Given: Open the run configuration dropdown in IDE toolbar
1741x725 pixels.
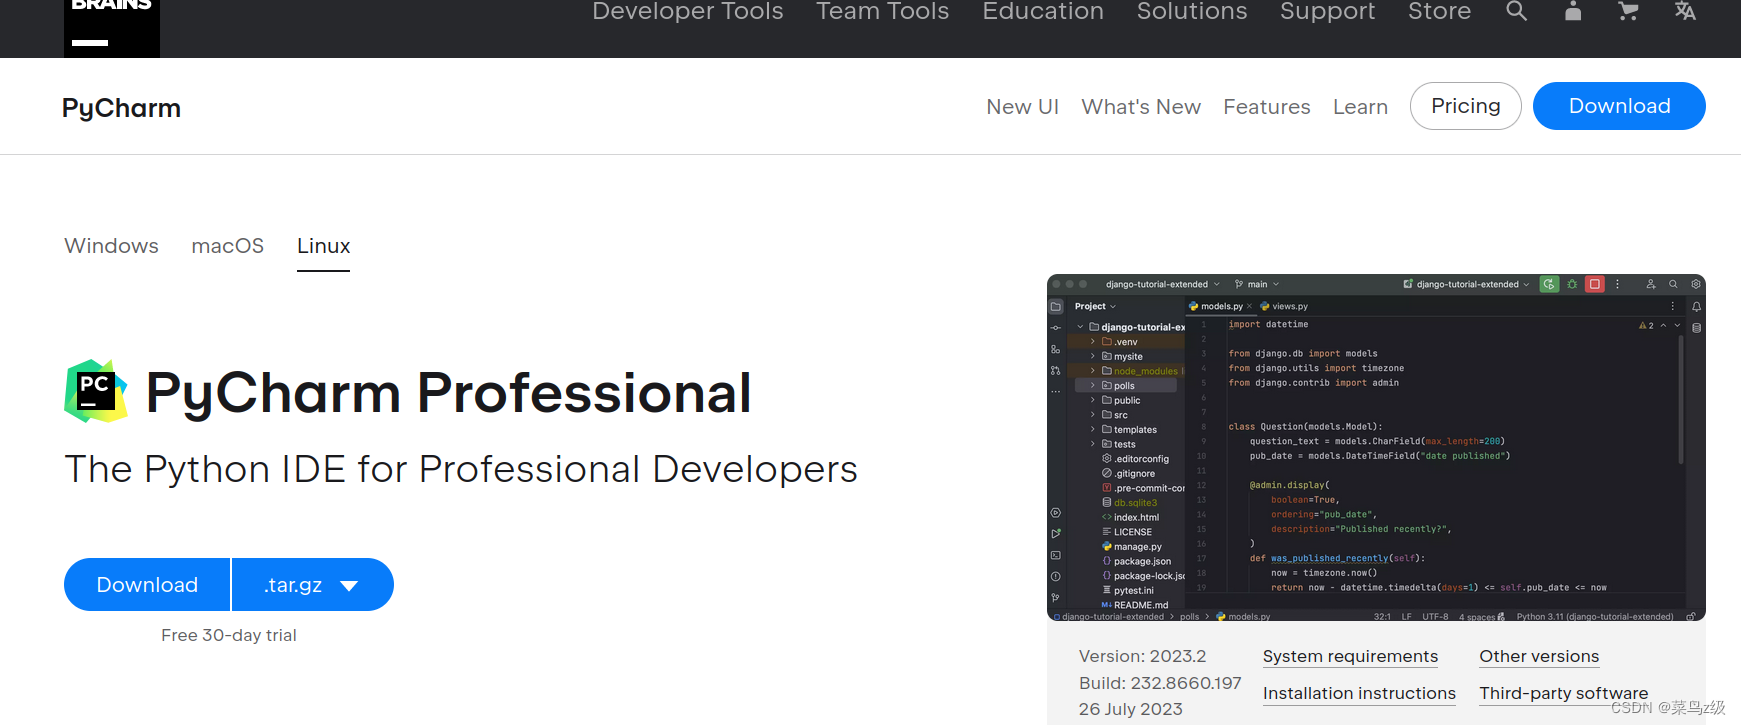Looking at the screenshot, I should click(x=1467, y=284).
